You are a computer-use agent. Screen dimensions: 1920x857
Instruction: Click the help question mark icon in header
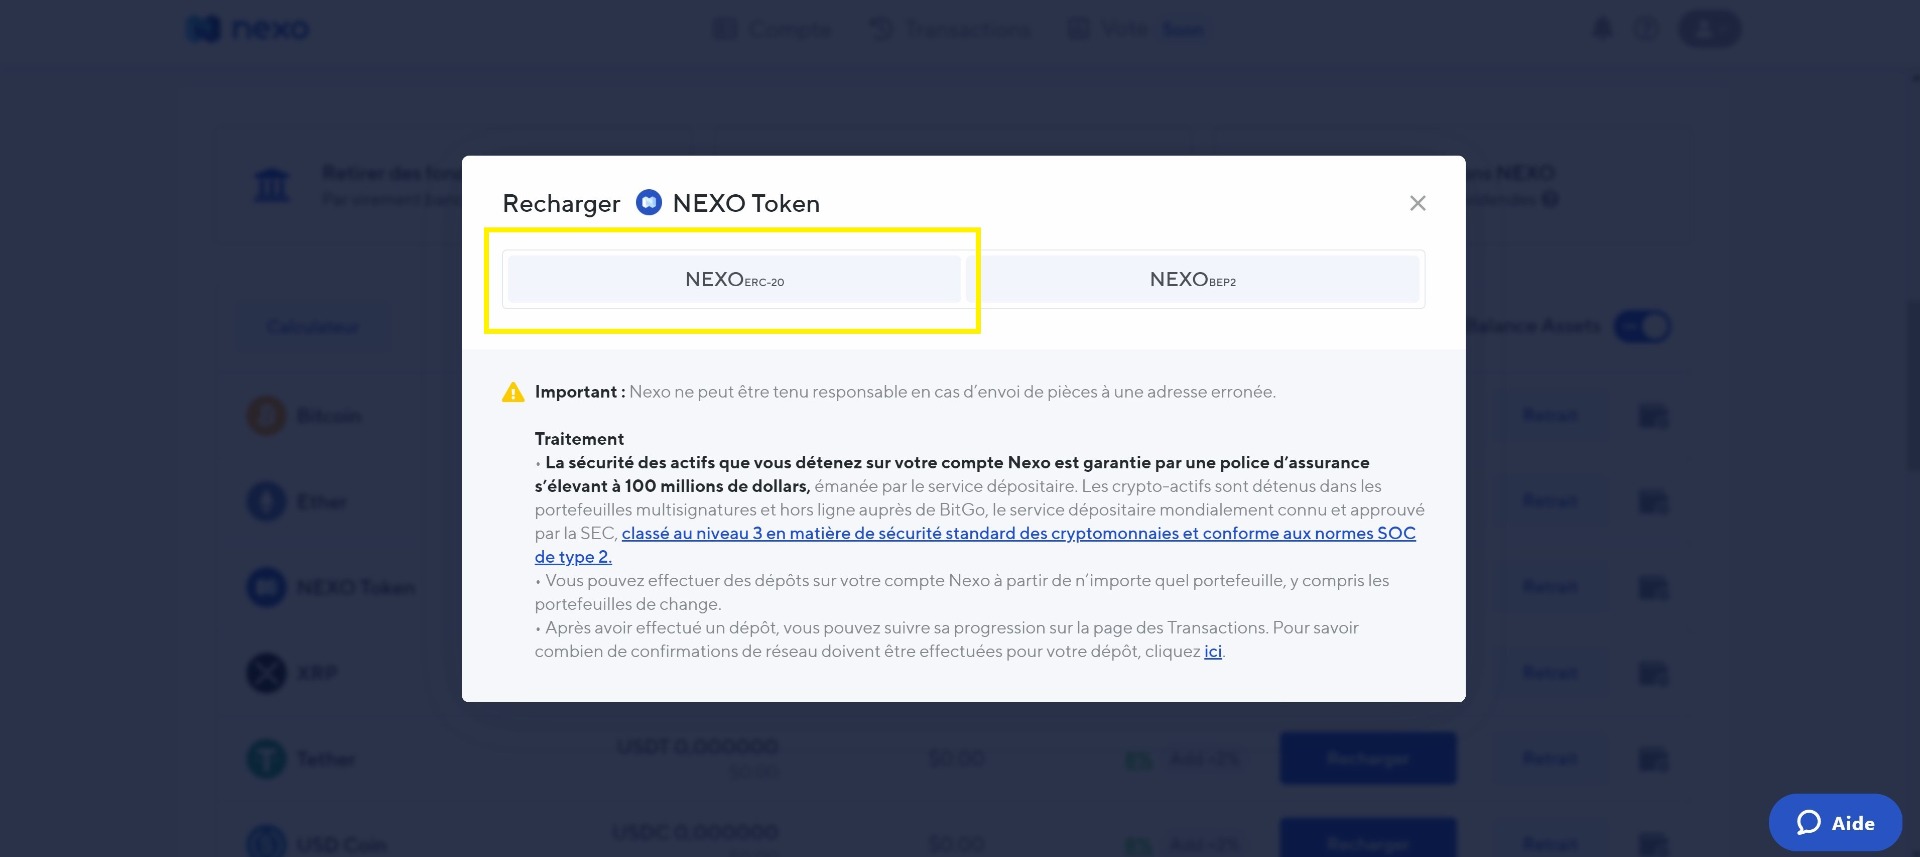(x=1646, y=29)
